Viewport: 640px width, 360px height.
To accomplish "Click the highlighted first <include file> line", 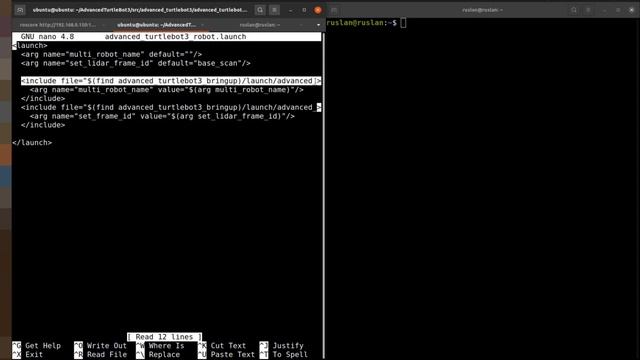I will tap(171, 81).
